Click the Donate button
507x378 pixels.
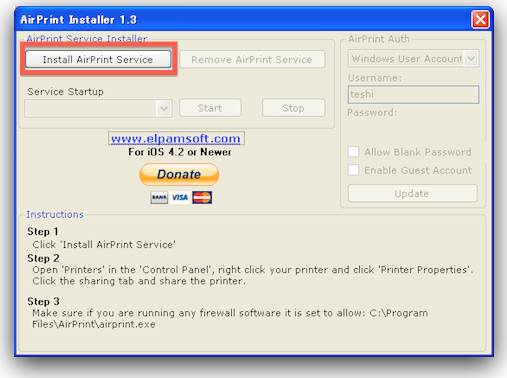coord(179,174)
